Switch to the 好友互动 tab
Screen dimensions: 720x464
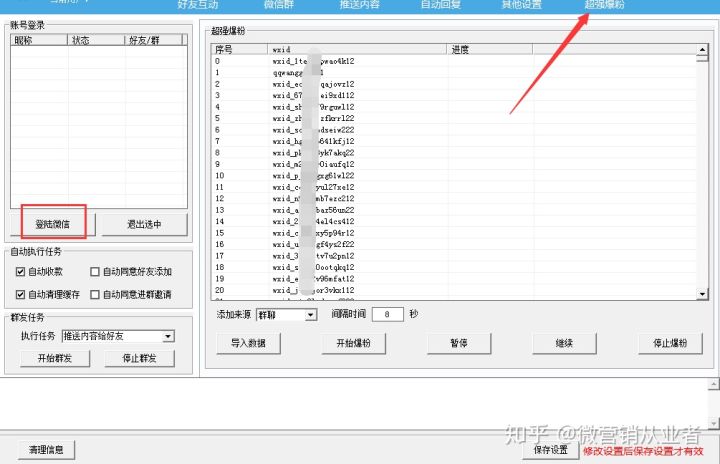(197, 5)
